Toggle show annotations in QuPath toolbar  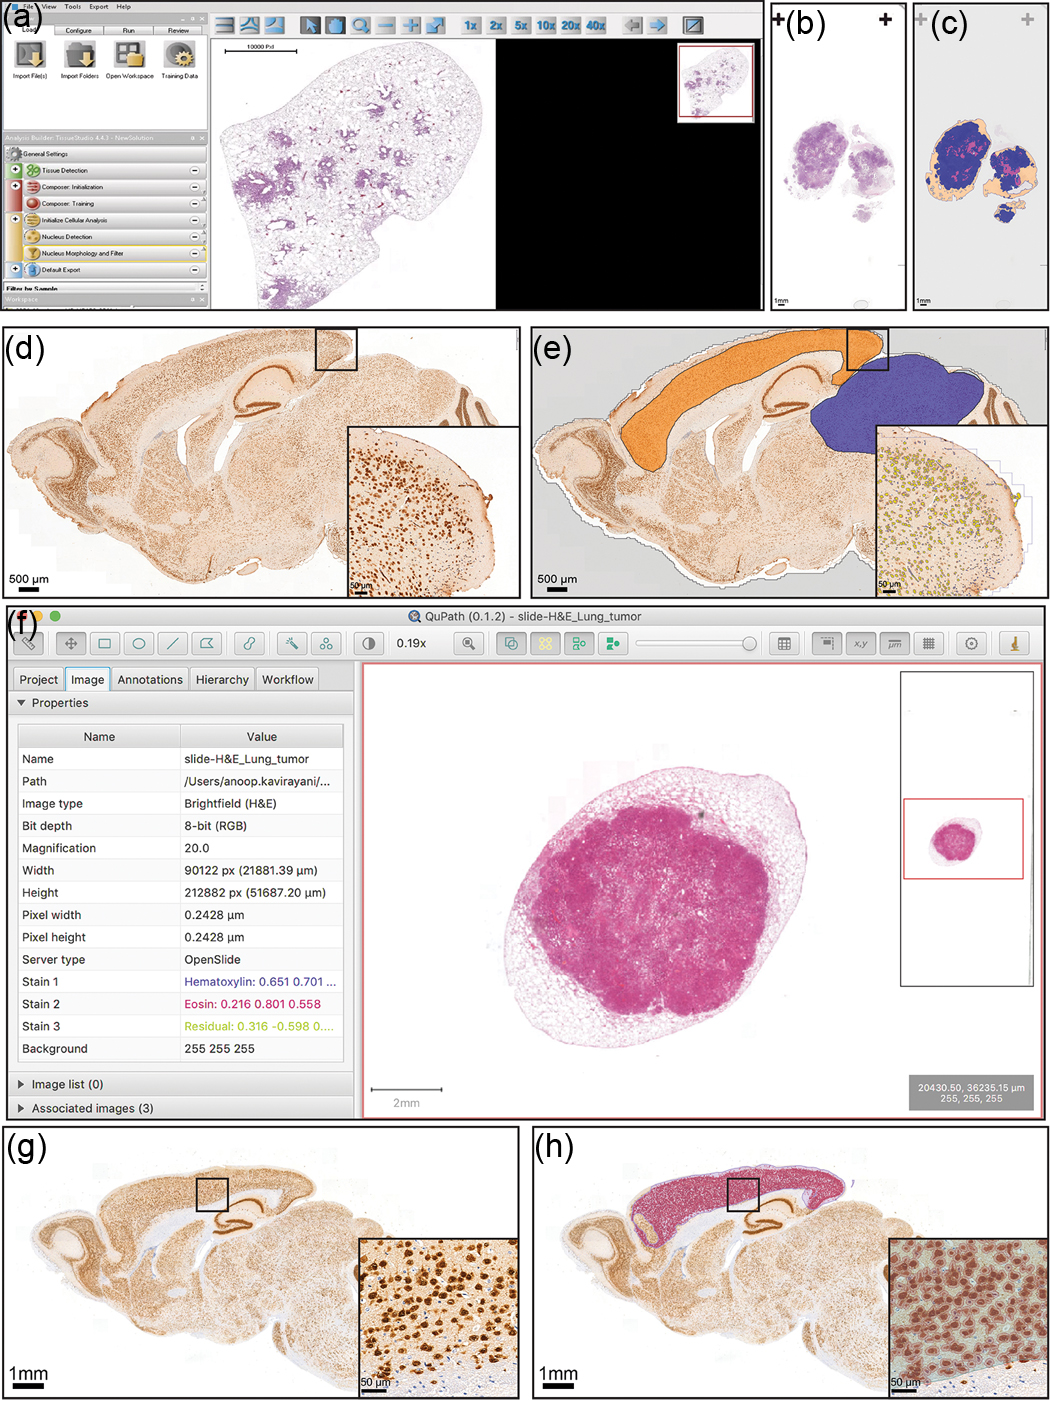point(511,643)
